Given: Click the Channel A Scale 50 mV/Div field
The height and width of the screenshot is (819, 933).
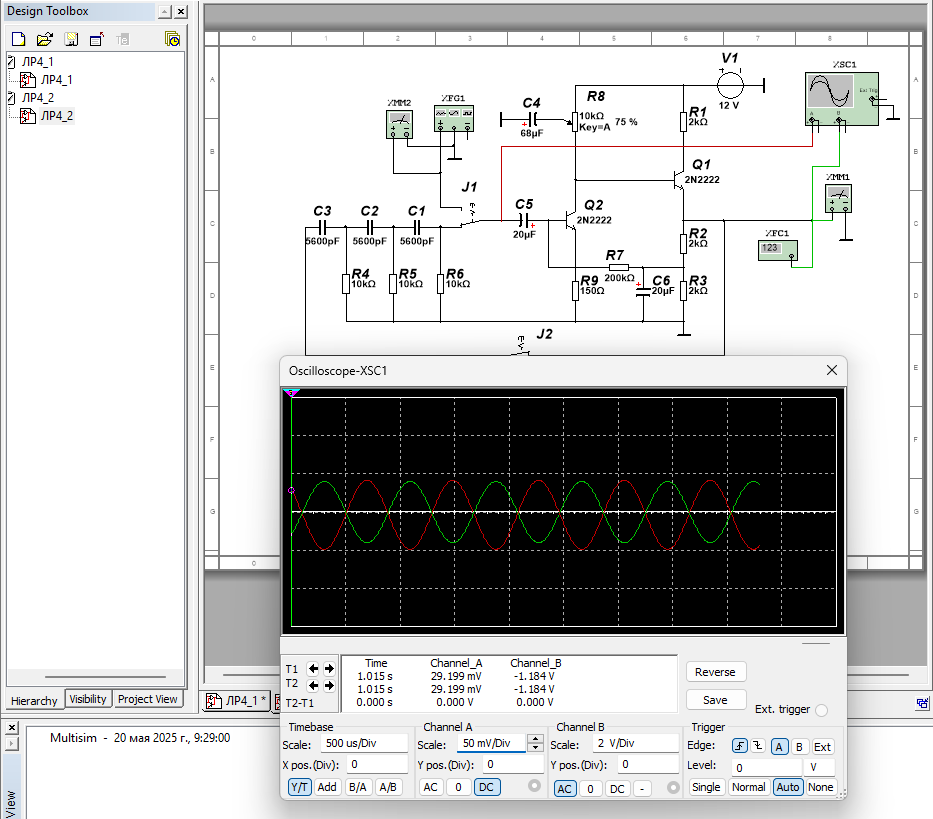Looking at the screenshot, I should click(491, 743).
